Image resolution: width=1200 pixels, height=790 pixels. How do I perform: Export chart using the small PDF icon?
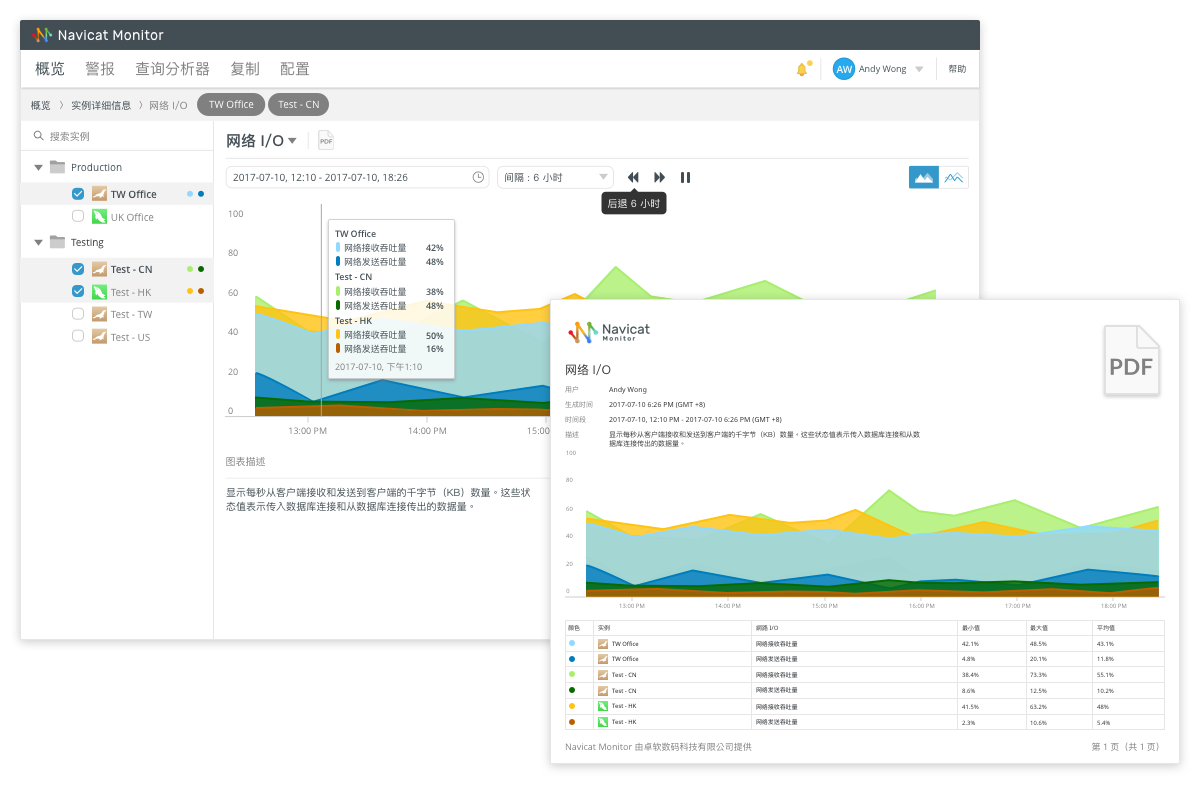326,141
